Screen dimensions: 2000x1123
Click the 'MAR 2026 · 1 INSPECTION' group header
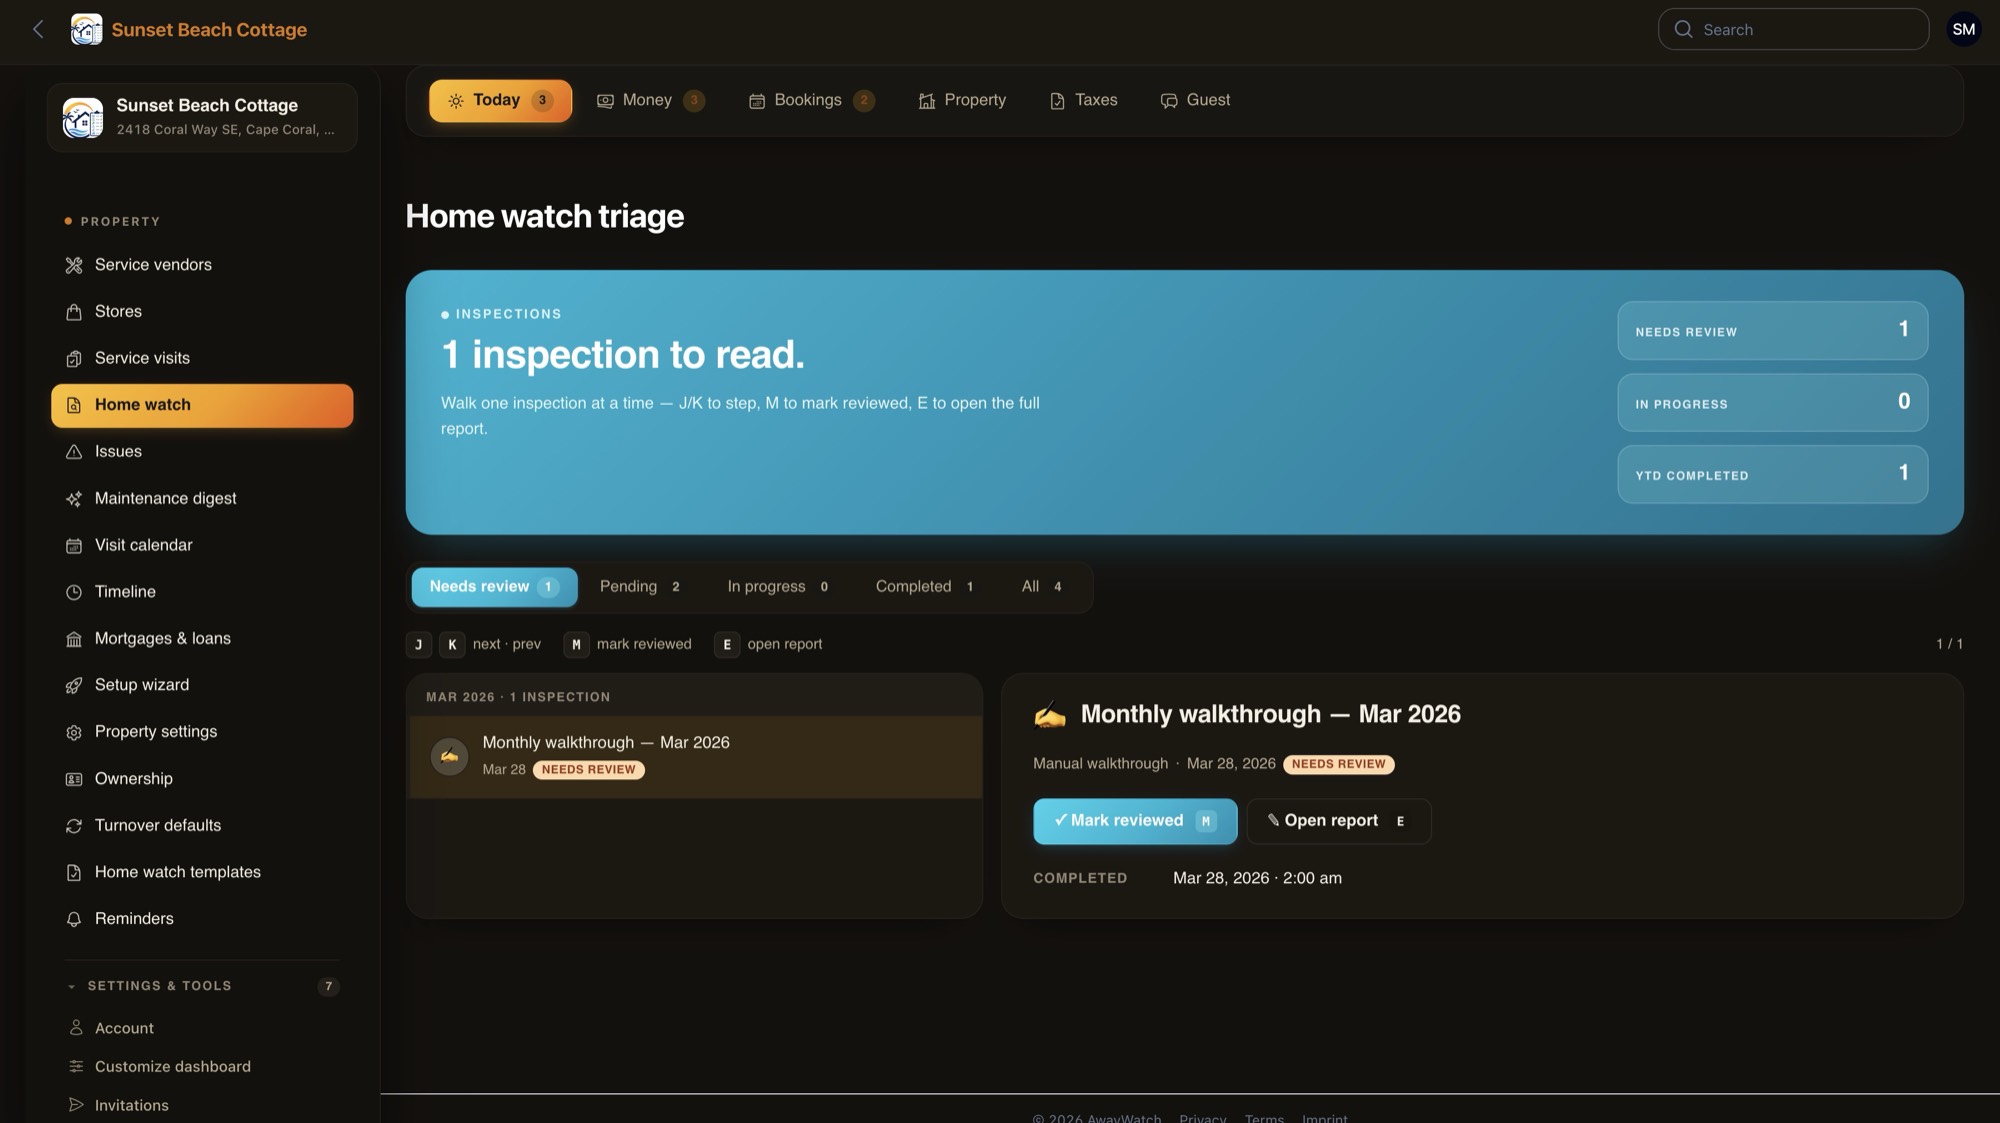pyautogui.click(x=518, y=697)
